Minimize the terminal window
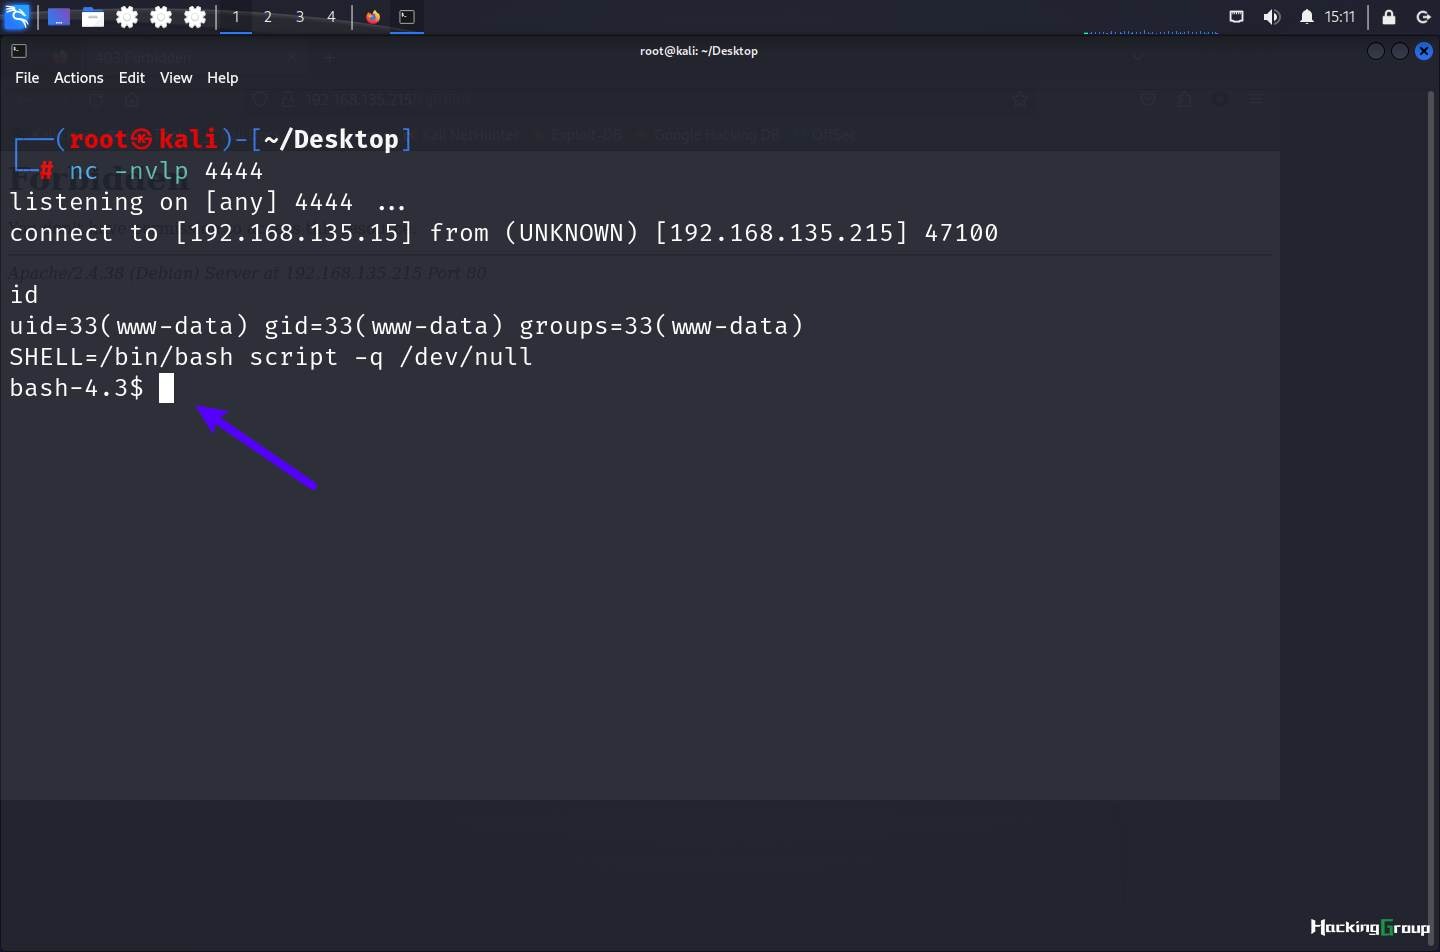The height and width of the screenshot is (952, 1440). click(1376, 51)
